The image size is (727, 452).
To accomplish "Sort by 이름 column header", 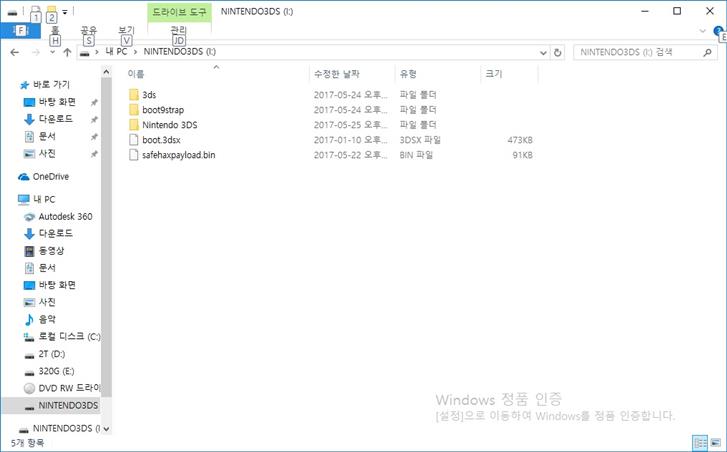I will (x=136, y=74).
